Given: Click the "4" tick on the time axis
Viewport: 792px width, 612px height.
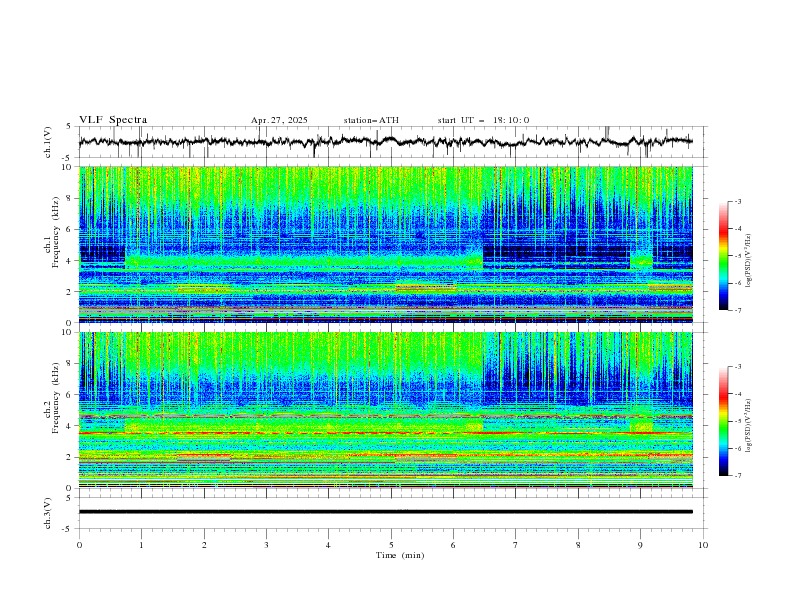Looking at the screenshot, I should (x=328, y=545).
